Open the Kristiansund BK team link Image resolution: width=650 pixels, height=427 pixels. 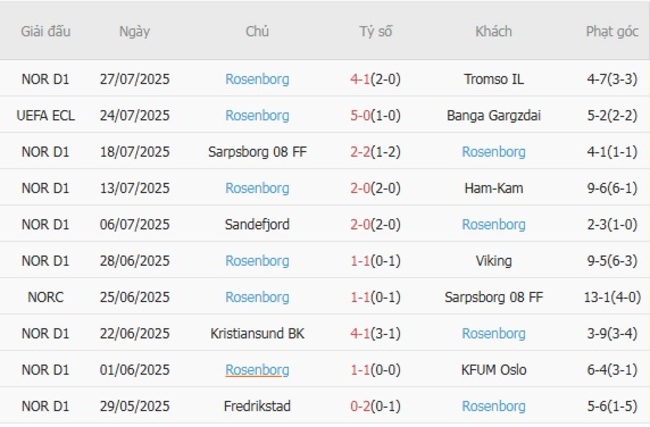[257, 333]
